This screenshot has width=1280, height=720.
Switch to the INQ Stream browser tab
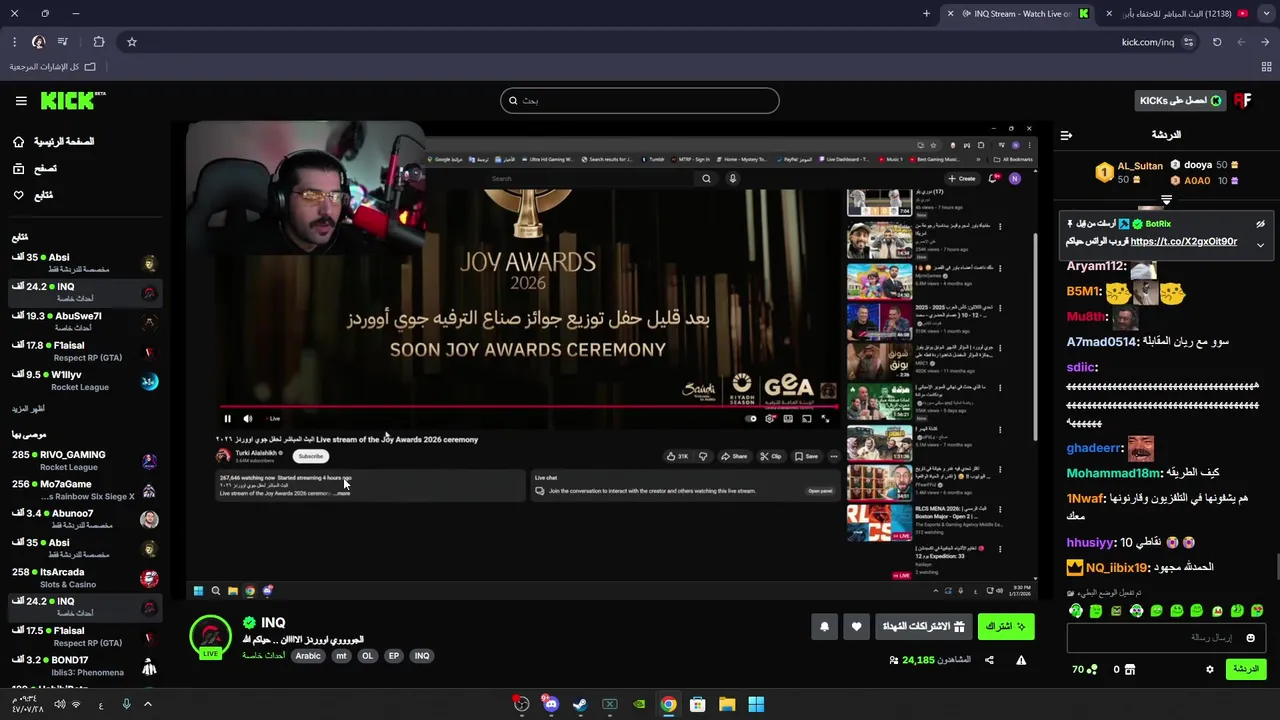pos(1019,14)
